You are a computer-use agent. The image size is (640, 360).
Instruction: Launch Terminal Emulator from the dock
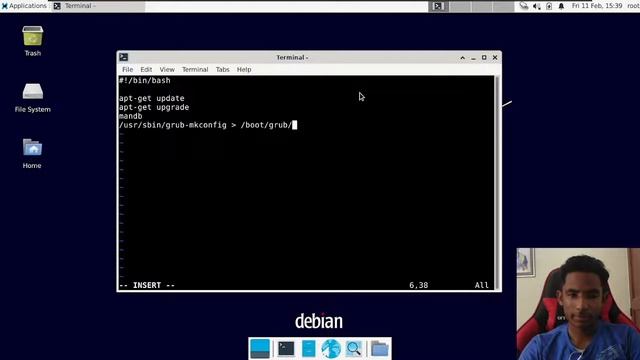[x=286, y=349]
